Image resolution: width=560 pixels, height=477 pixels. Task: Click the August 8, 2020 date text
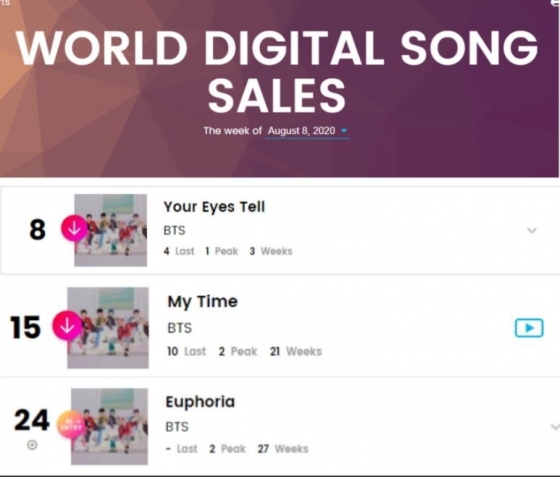point(301,131)
